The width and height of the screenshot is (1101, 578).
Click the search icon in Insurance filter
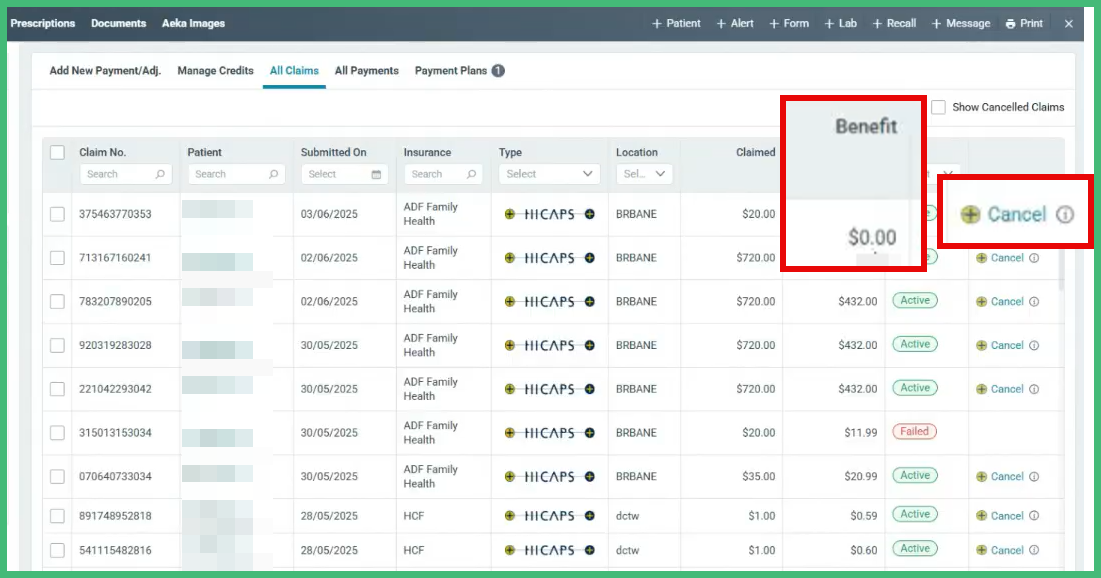point(471,174)
